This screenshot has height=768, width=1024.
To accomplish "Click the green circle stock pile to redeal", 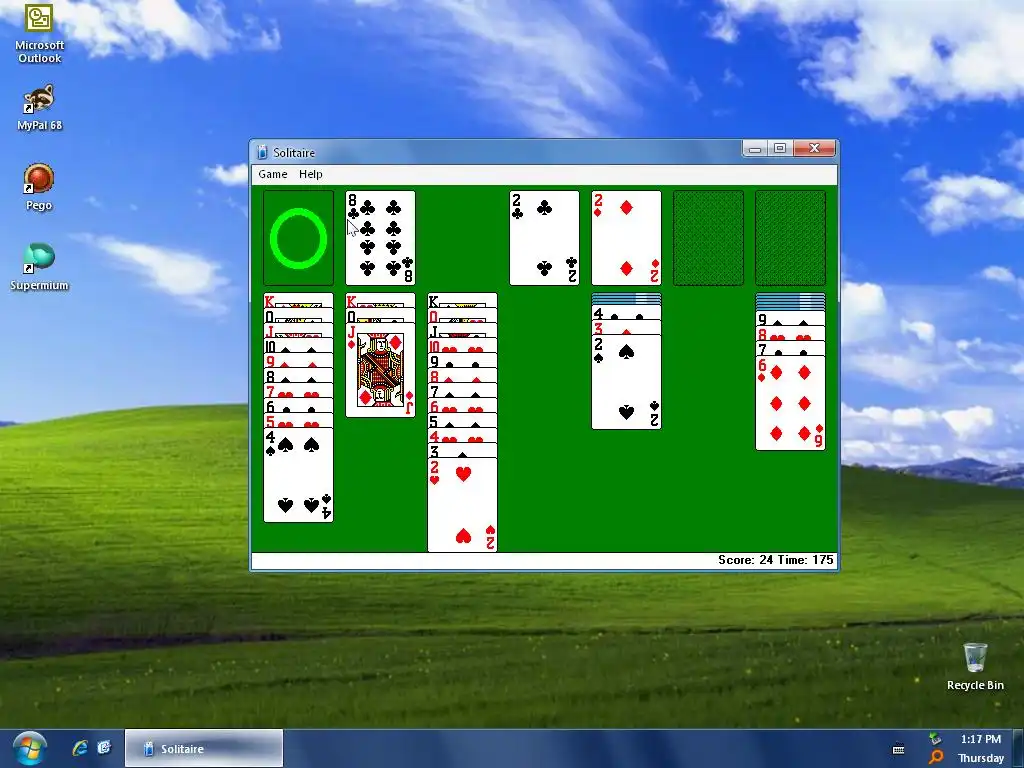I will click(x=298, y=238).
